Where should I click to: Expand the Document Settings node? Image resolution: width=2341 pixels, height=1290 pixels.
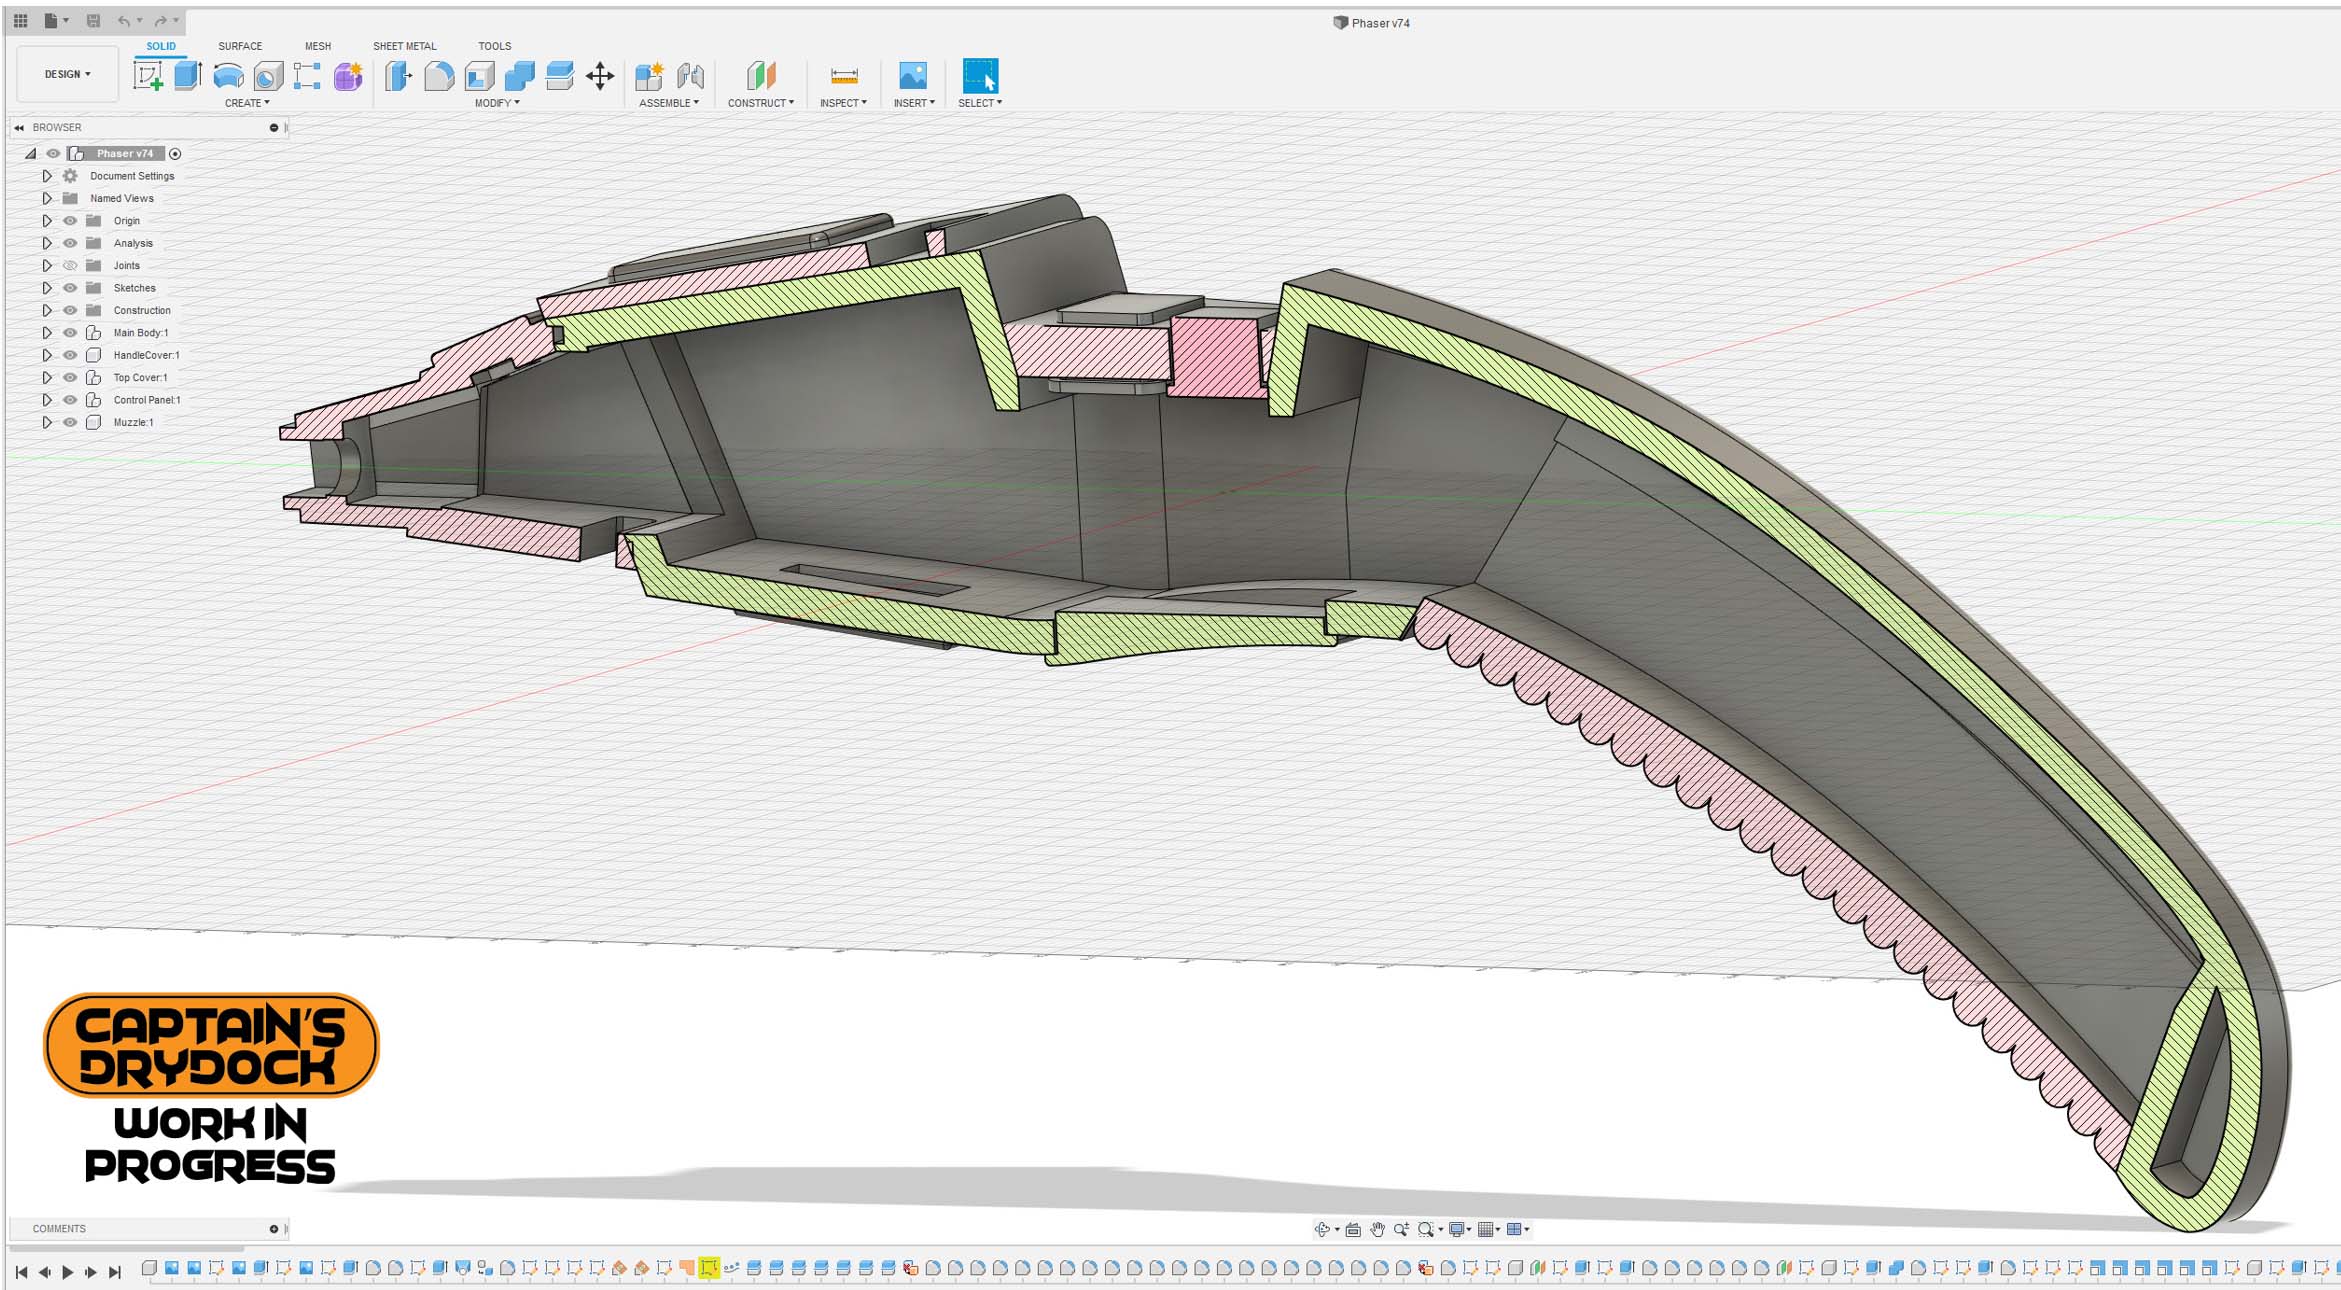click(x=46, y=176)
